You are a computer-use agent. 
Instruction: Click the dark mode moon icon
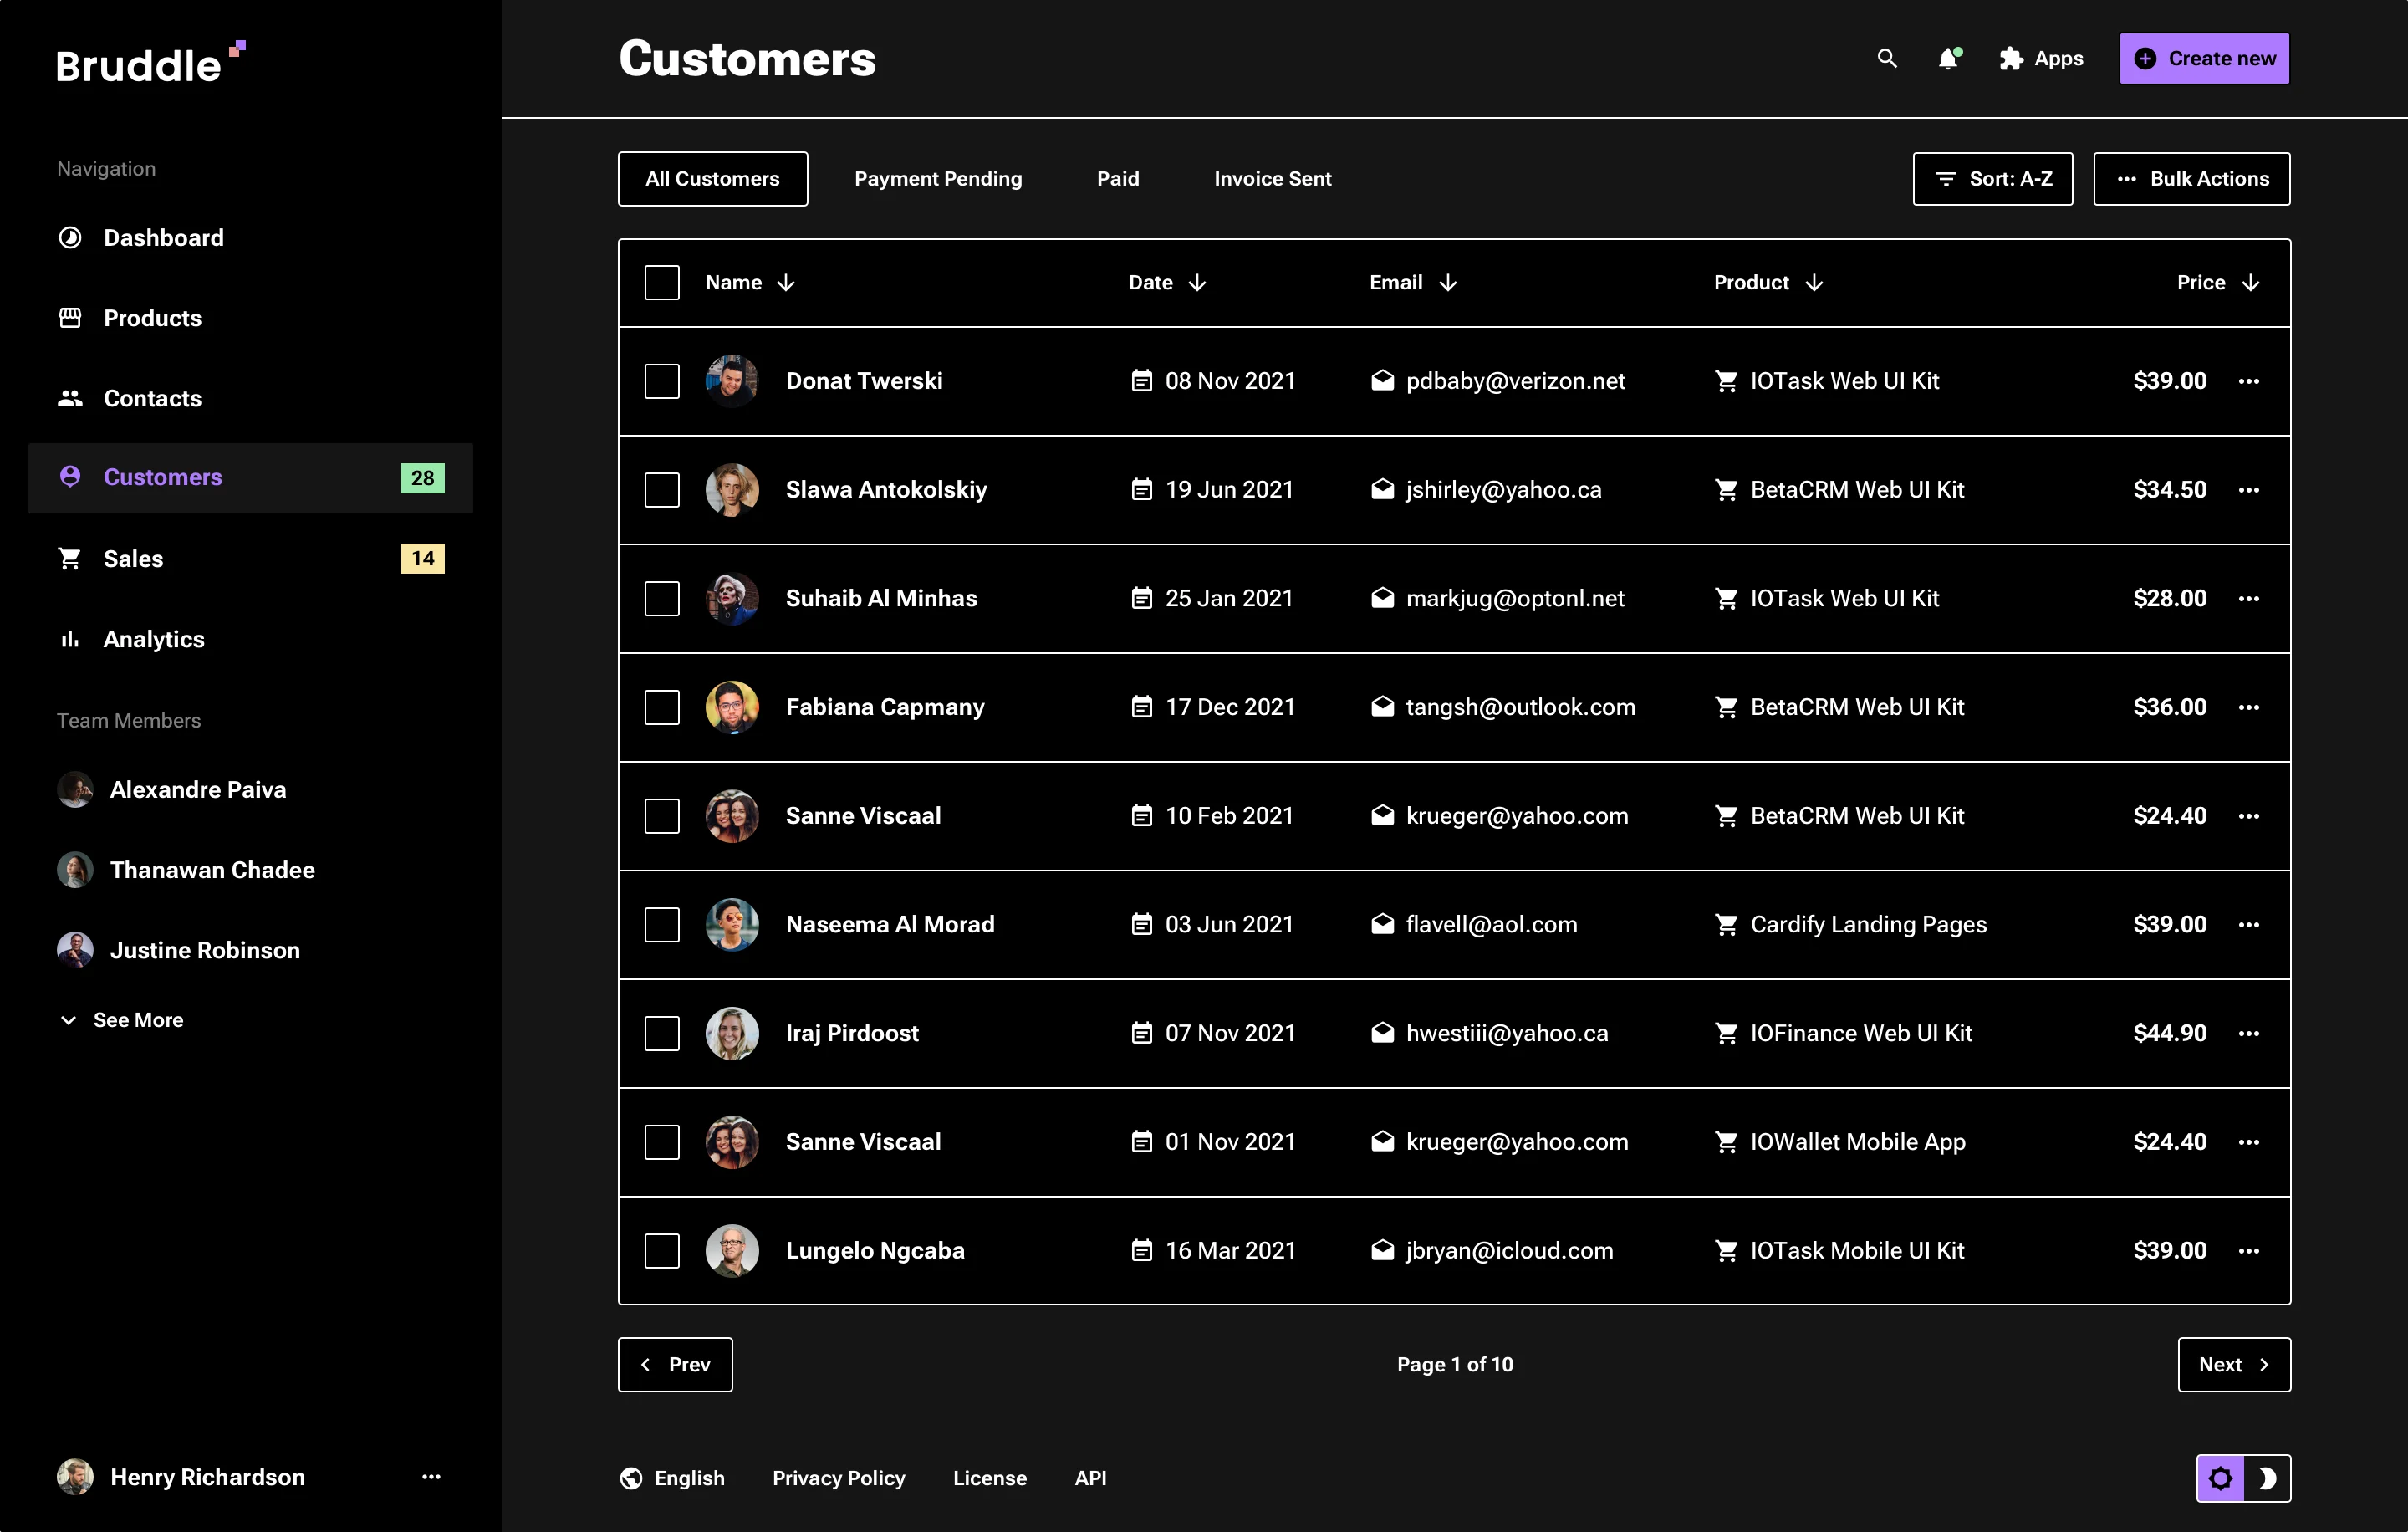[x=2268, y=1478]
